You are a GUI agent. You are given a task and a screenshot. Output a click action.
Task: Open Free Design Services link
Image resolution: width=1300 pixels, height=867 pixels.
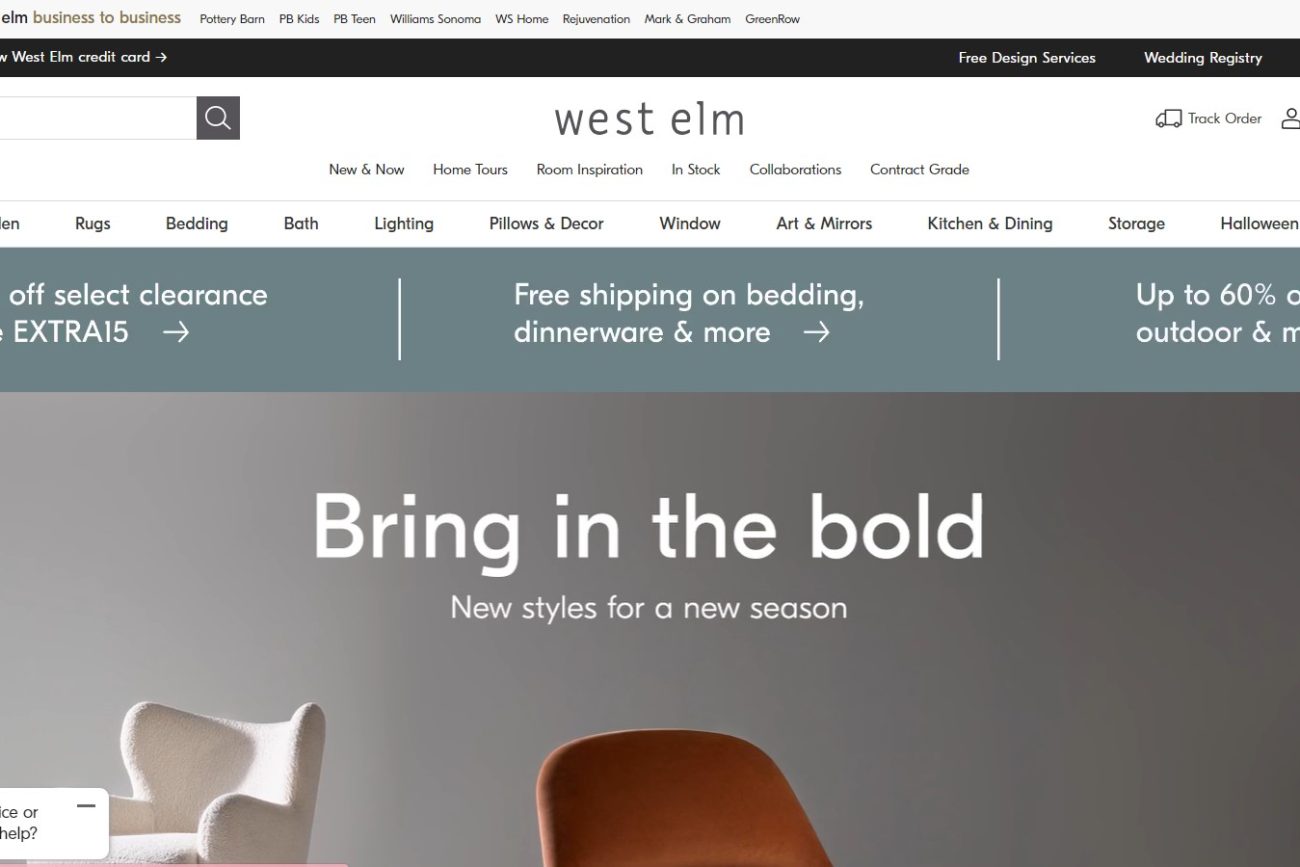(x=1027, y=58)
